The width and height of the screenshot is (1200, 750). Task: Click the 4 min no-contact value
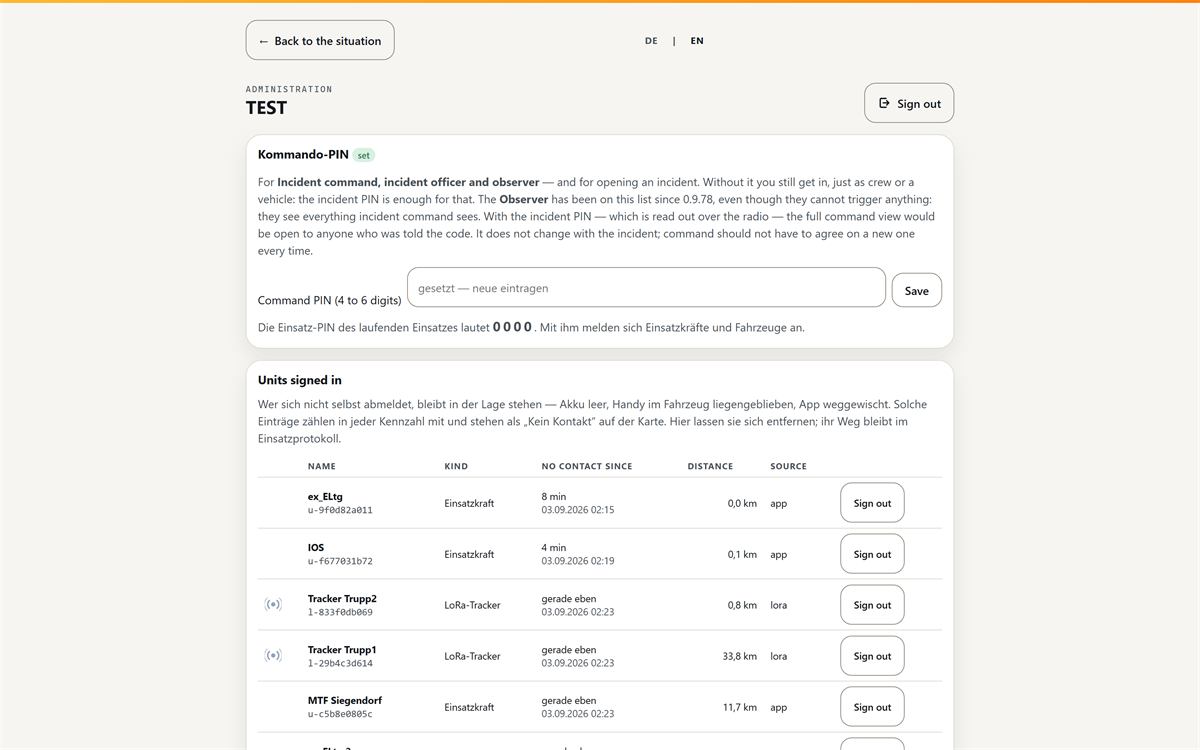point(554,547)
